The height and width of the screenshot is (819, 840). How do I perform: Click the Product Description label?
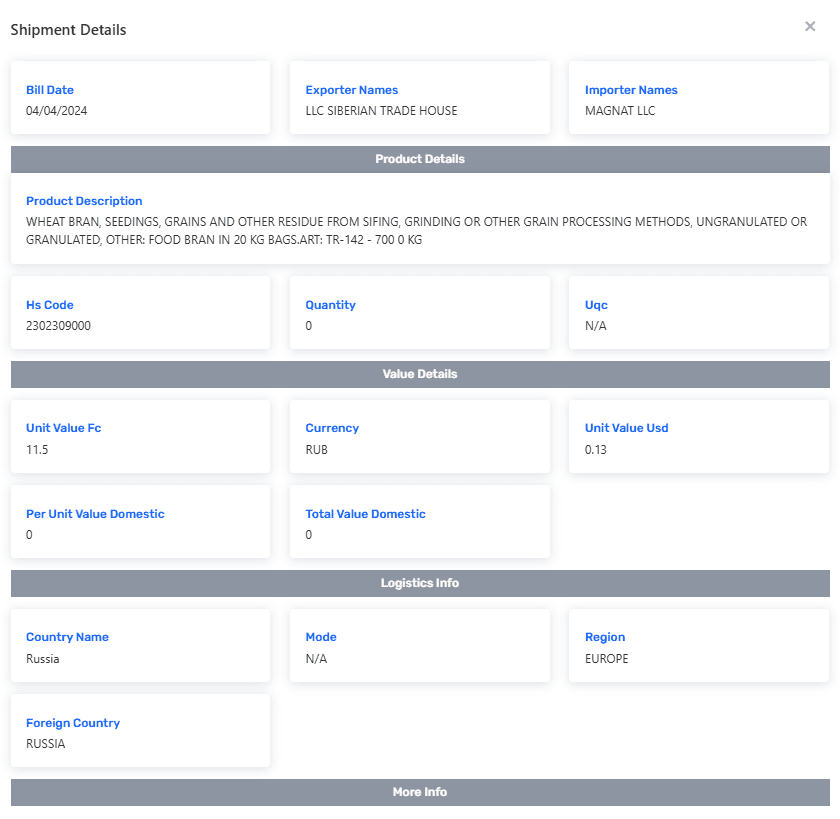click(84, 201)
